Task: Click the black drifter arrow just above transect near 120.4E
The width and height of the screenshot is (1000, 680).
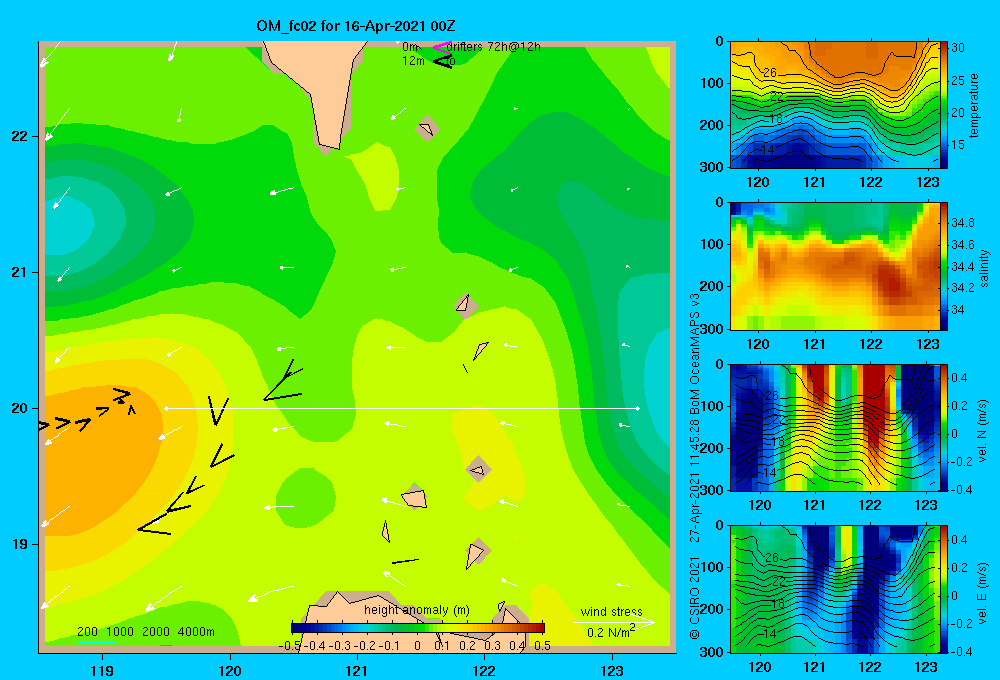Action: tap(283, 381)
